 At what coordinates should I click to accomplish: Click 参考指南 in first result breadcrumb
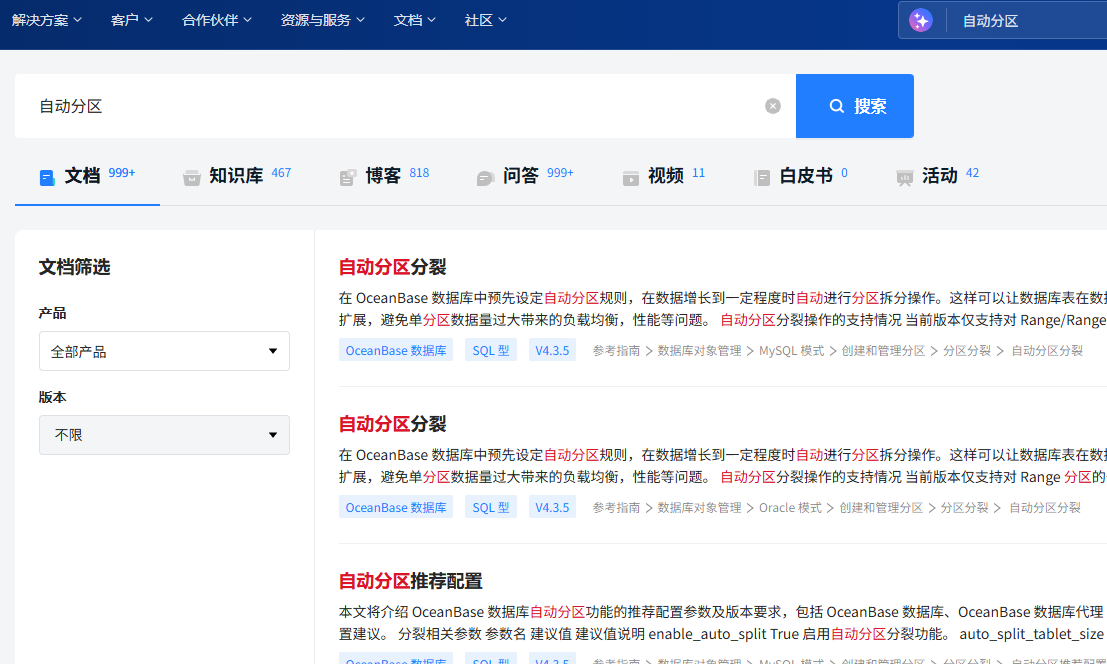616,351
